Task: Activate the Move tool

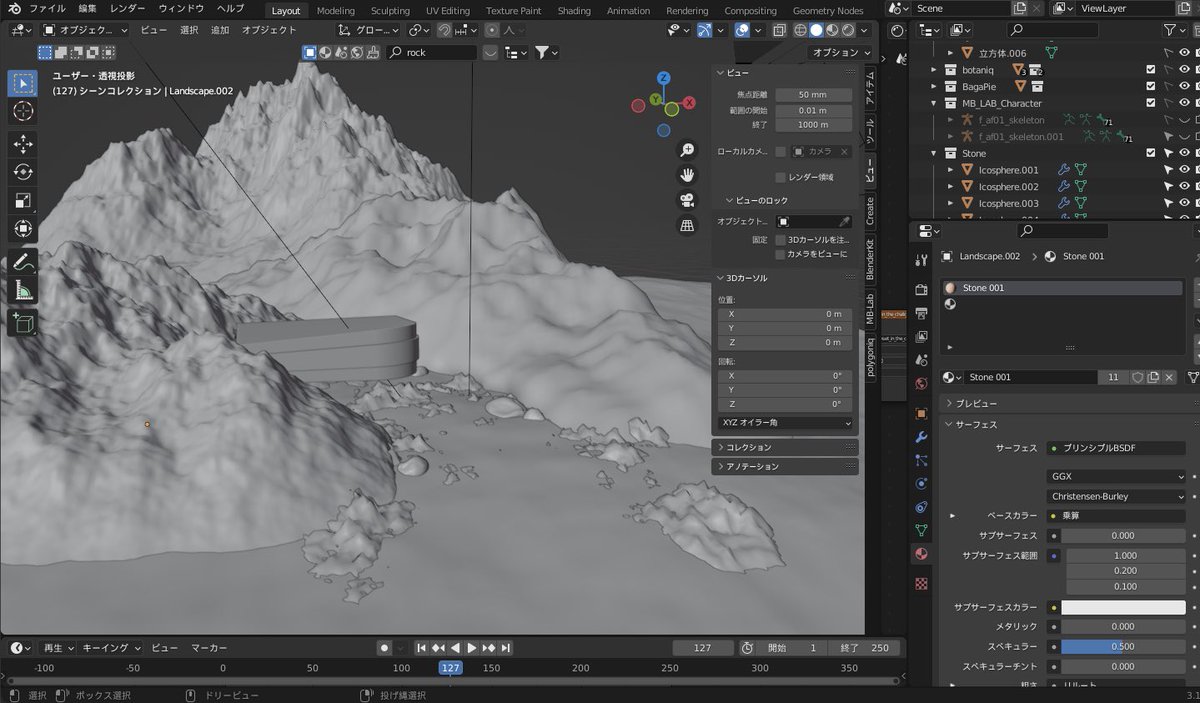Action: [23, 144]
